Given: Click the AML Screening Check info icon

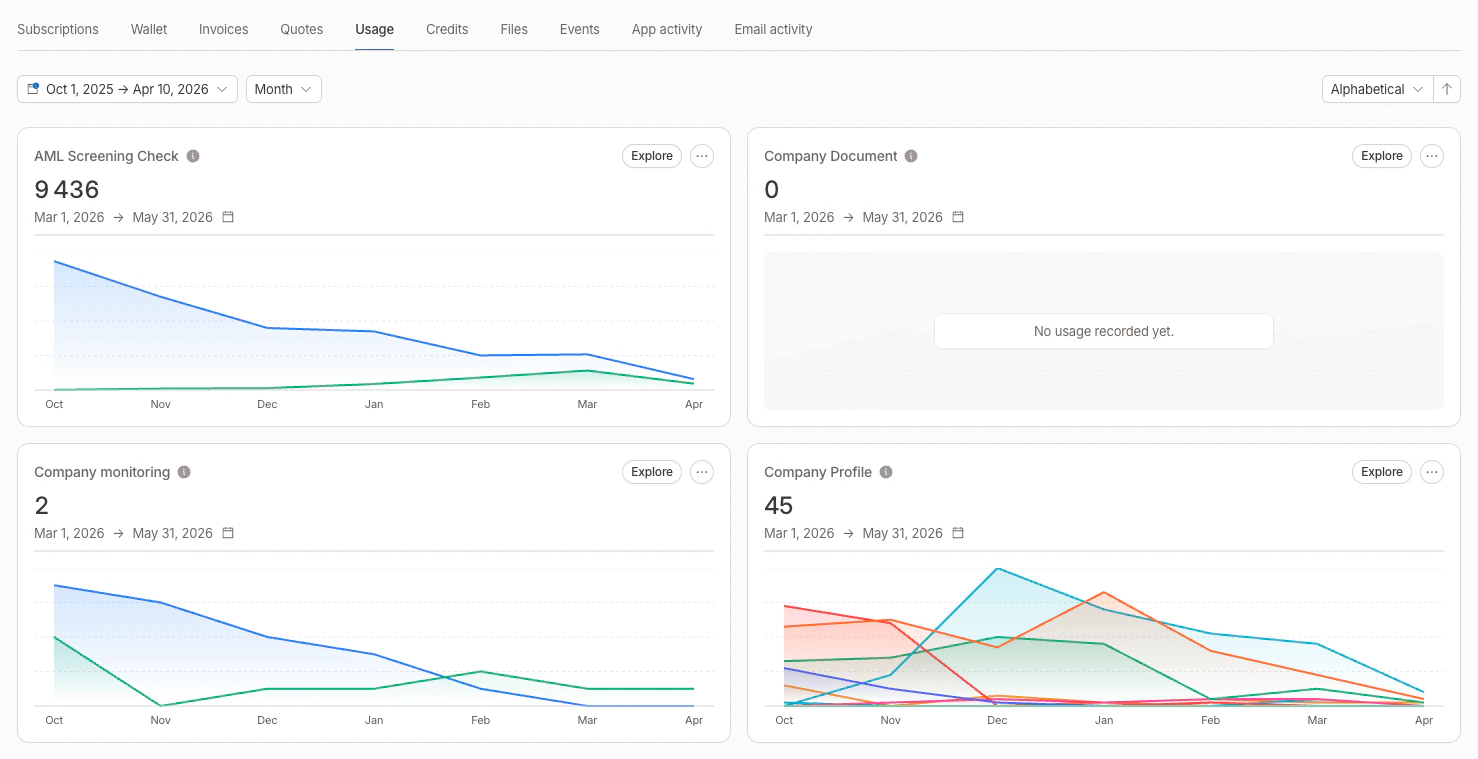Looking at the screenshot, I should tap(193, 156).
